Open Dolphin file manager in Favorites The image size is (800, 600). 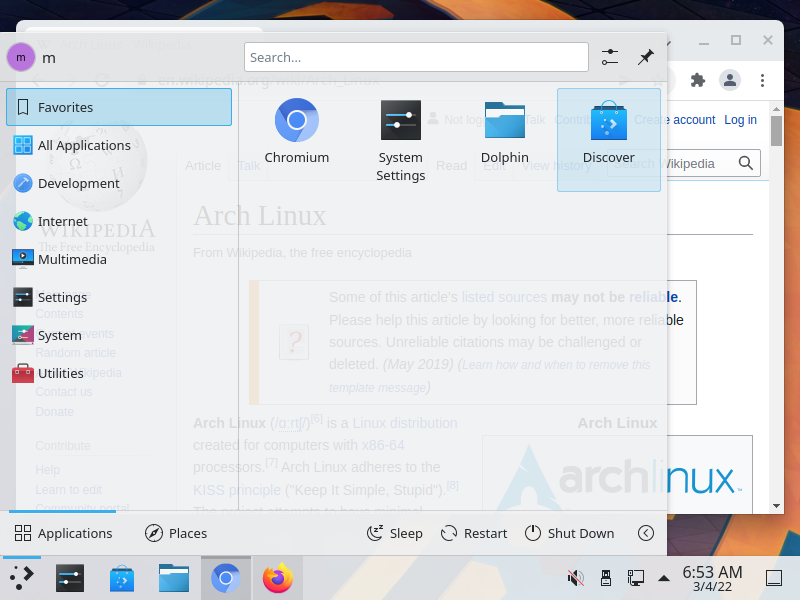point(505,131)
